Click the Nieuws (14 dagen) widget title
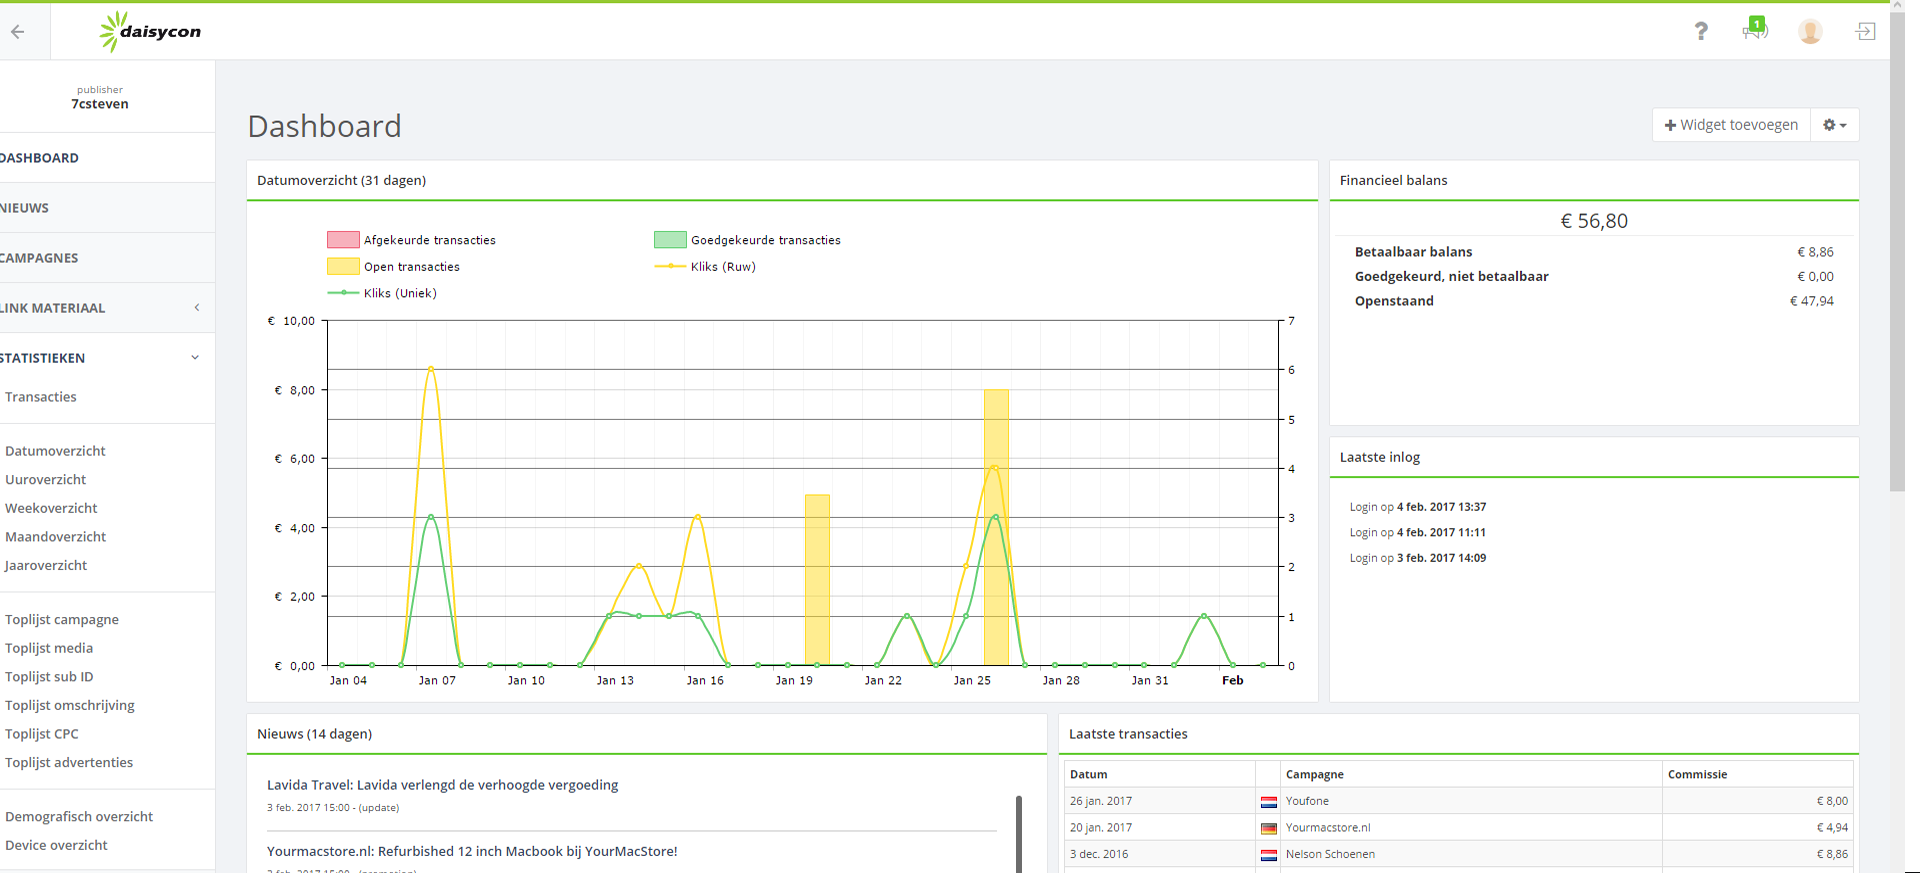This screenshot has height=873, width=1920. [x=314, y=734]
